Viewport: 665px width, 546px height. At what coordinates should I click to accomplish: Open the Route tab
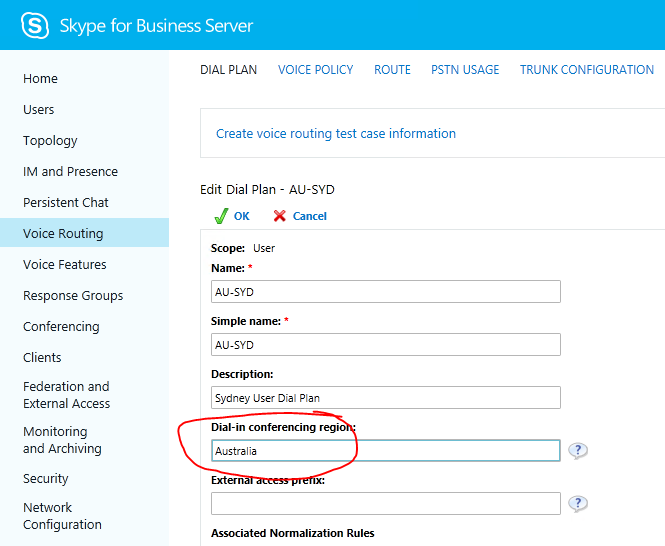coord(392,70)
